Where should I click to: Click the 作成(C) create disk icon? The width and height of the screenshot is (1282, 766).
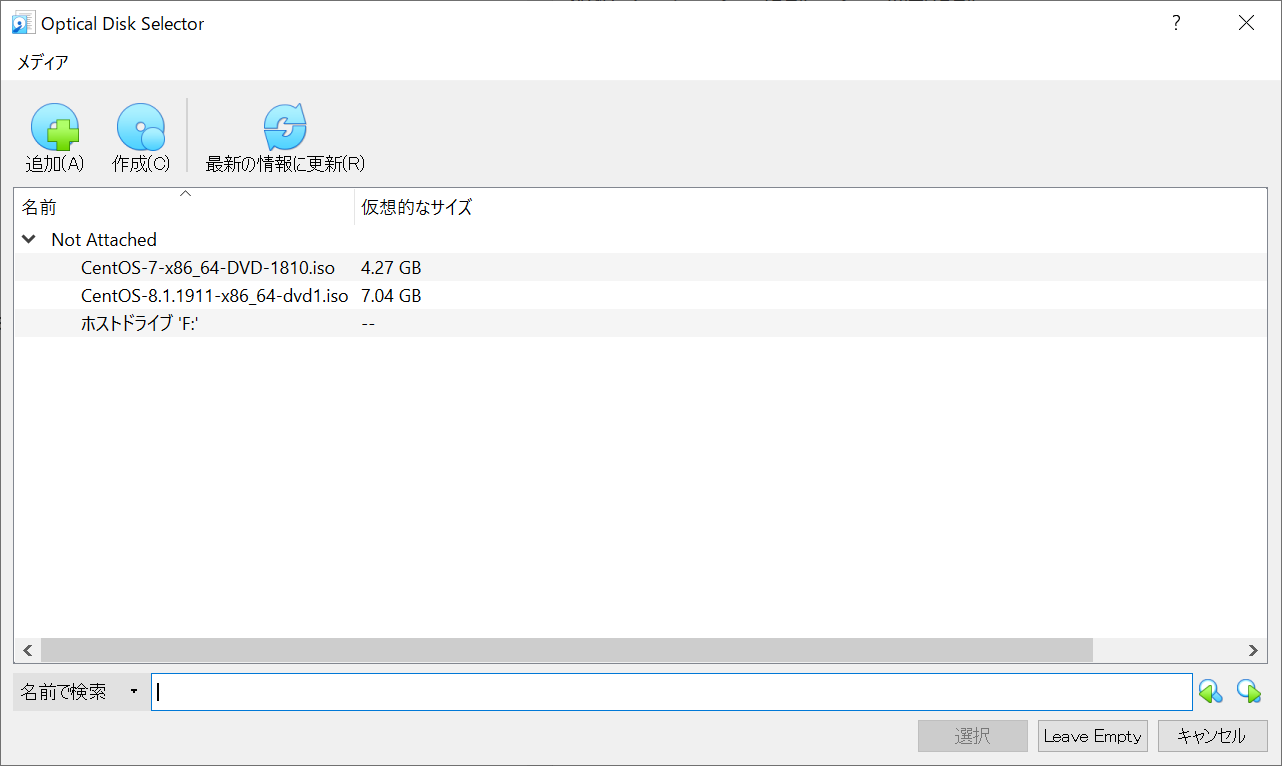pyautogui.click(x=141, y=127)
